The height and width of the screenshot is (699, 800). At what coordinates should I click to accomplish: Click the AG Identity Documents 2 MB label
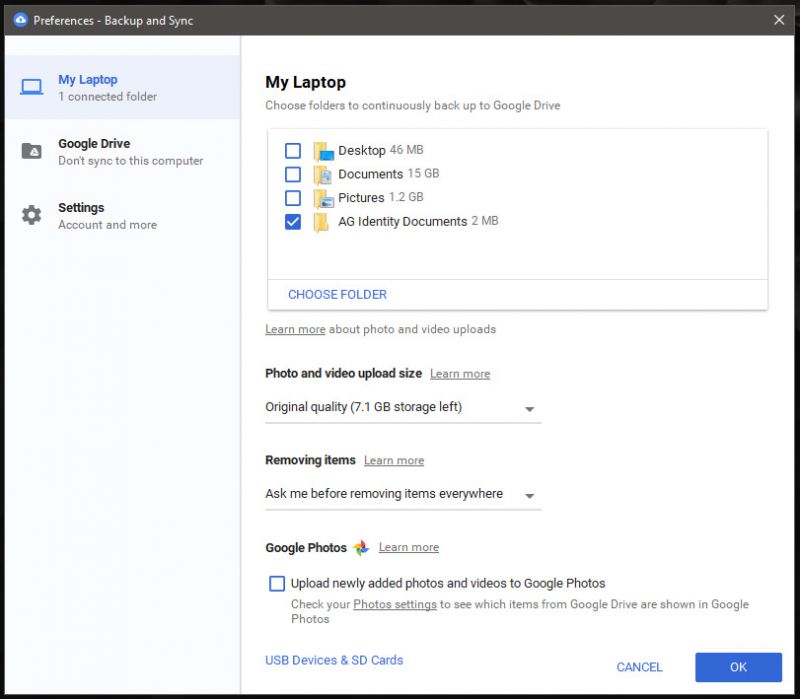(x=418, y=221)
